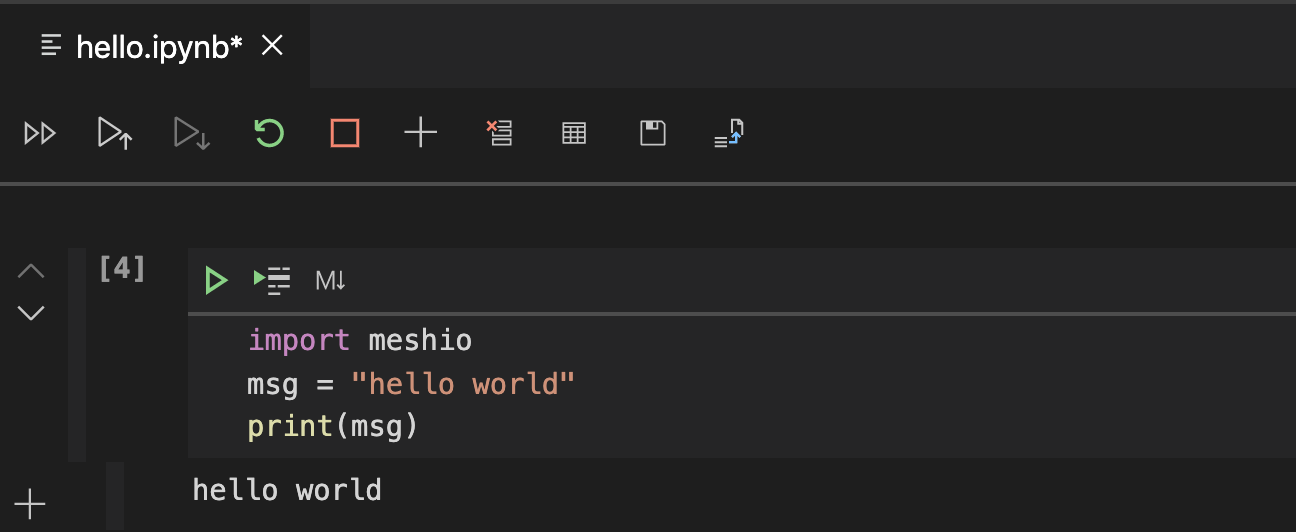Restart the kernel using the green arrow
Viewport: 1296px width, 532px height.
(268, 133)
